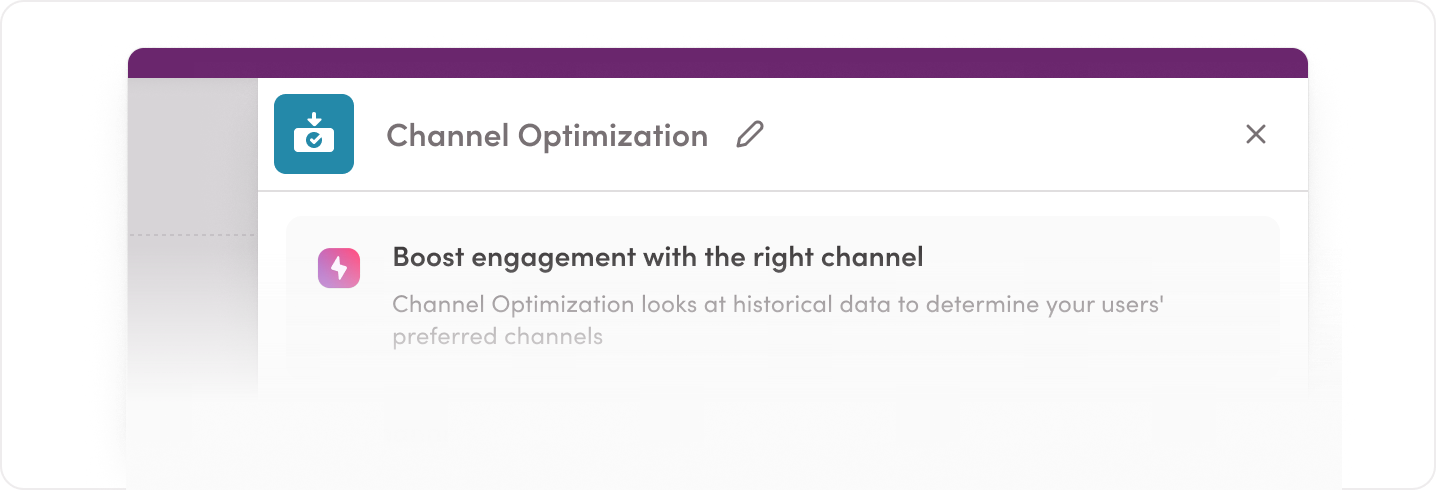The image size is (1436, 490).
Task: Click the gray canvas area left of panel
Action: point(192,160)
